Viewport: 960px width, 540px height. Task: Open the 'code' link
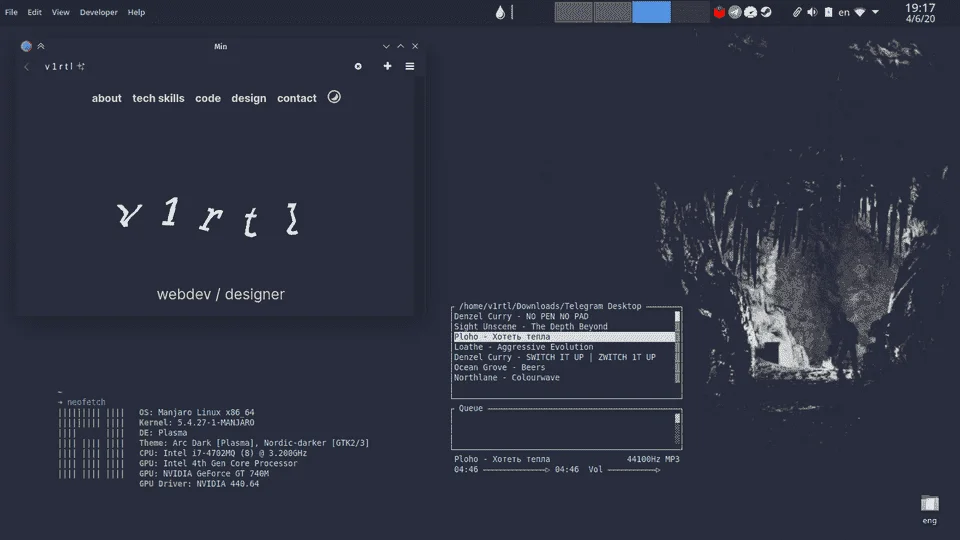coord(208,98)
